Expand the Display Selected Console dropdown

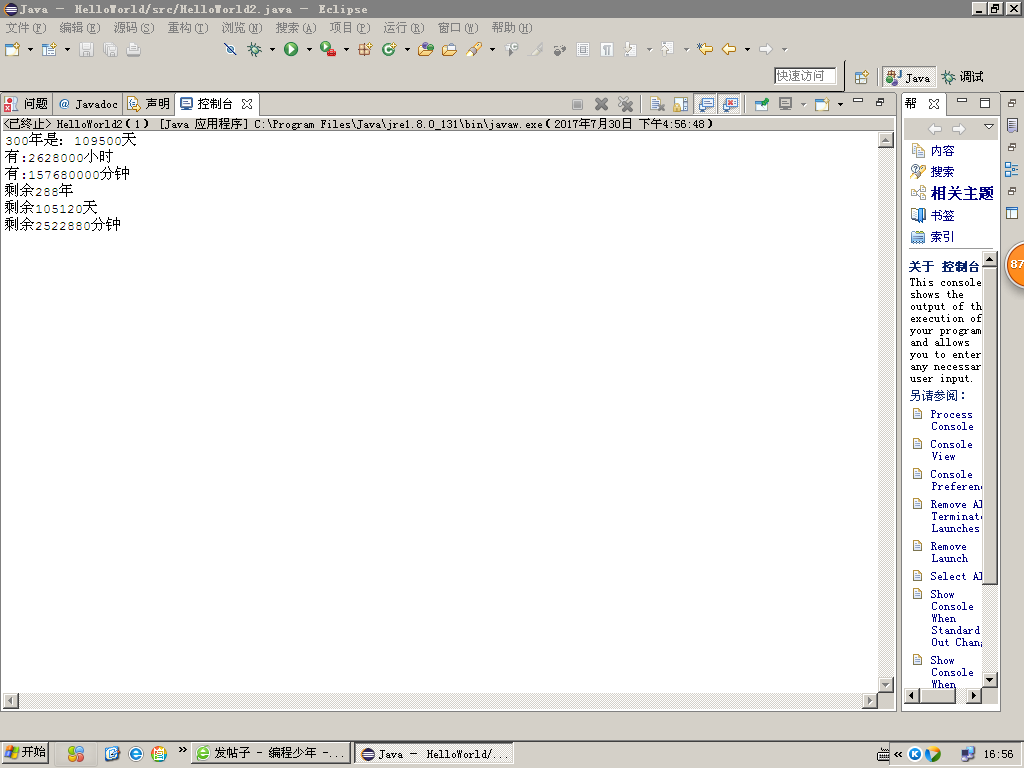(803, 104)
